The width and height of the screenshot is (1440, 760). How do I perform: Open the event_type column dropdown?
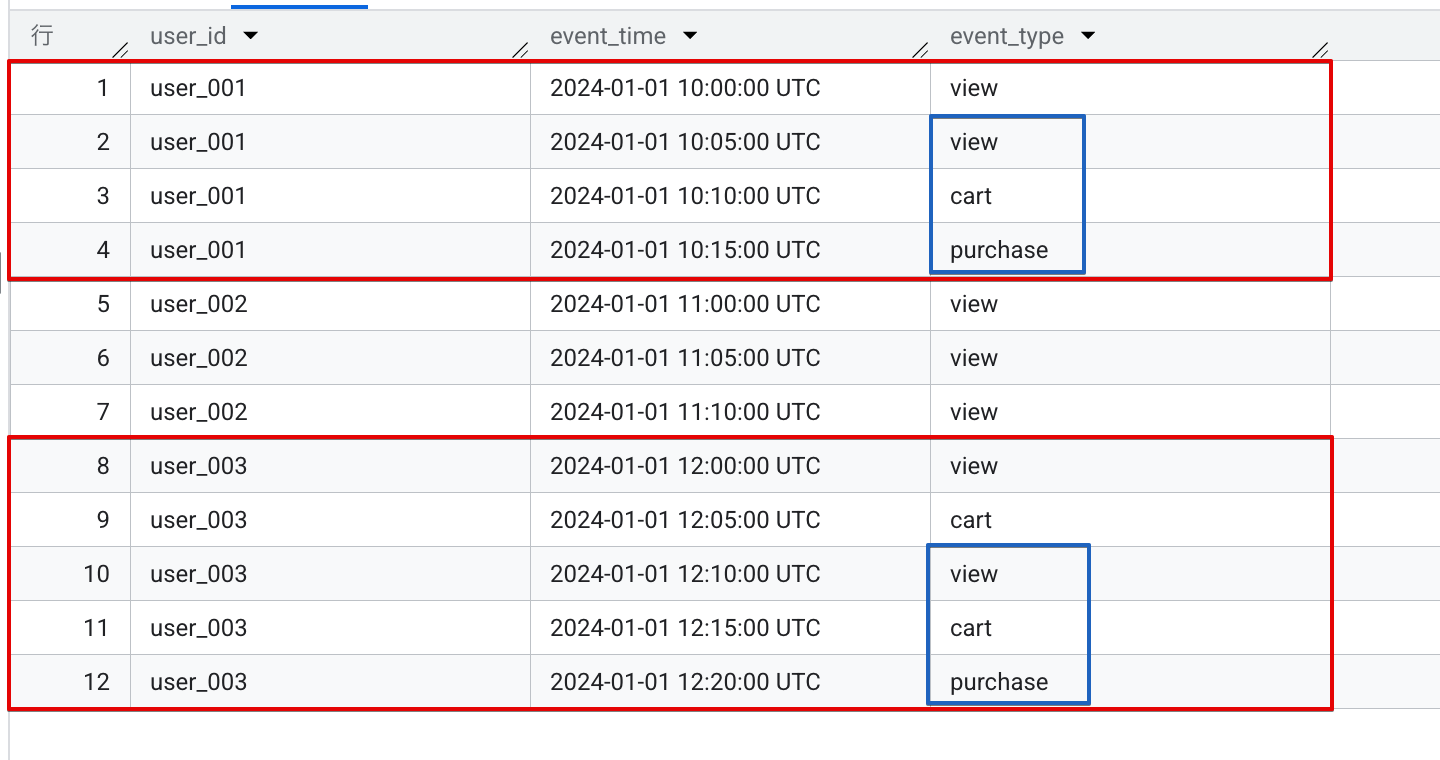(1087, 36)
